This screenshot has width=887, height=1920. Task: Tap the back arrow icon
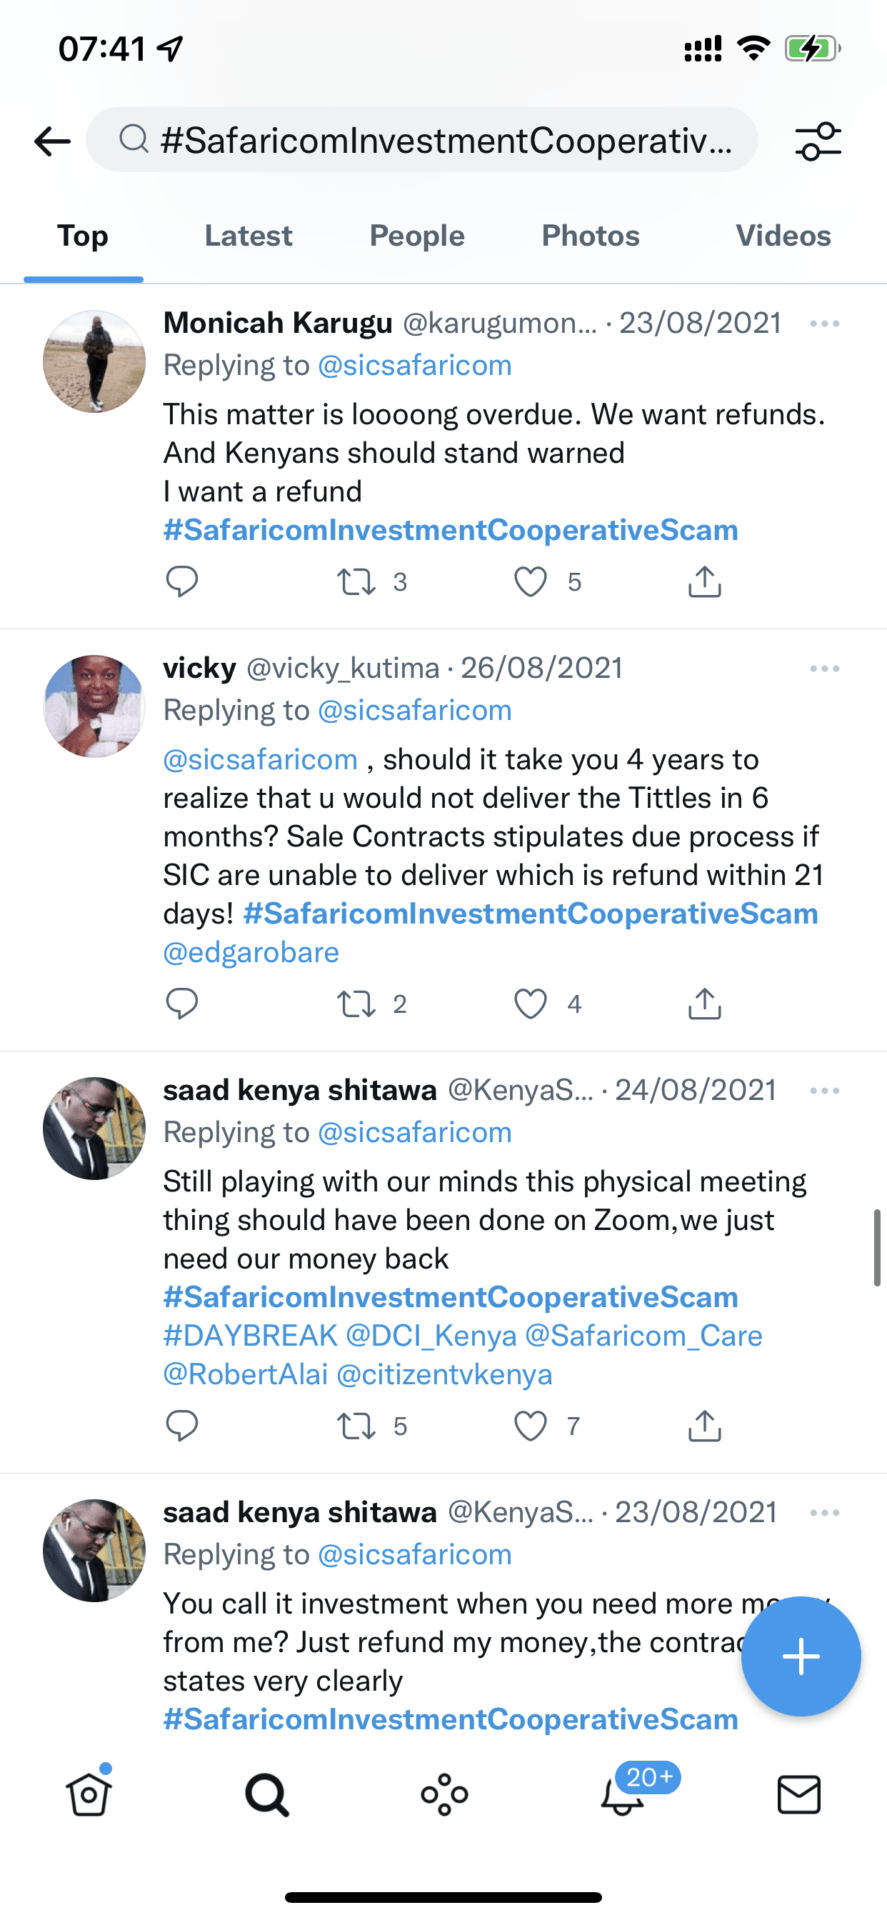point(52,141)
